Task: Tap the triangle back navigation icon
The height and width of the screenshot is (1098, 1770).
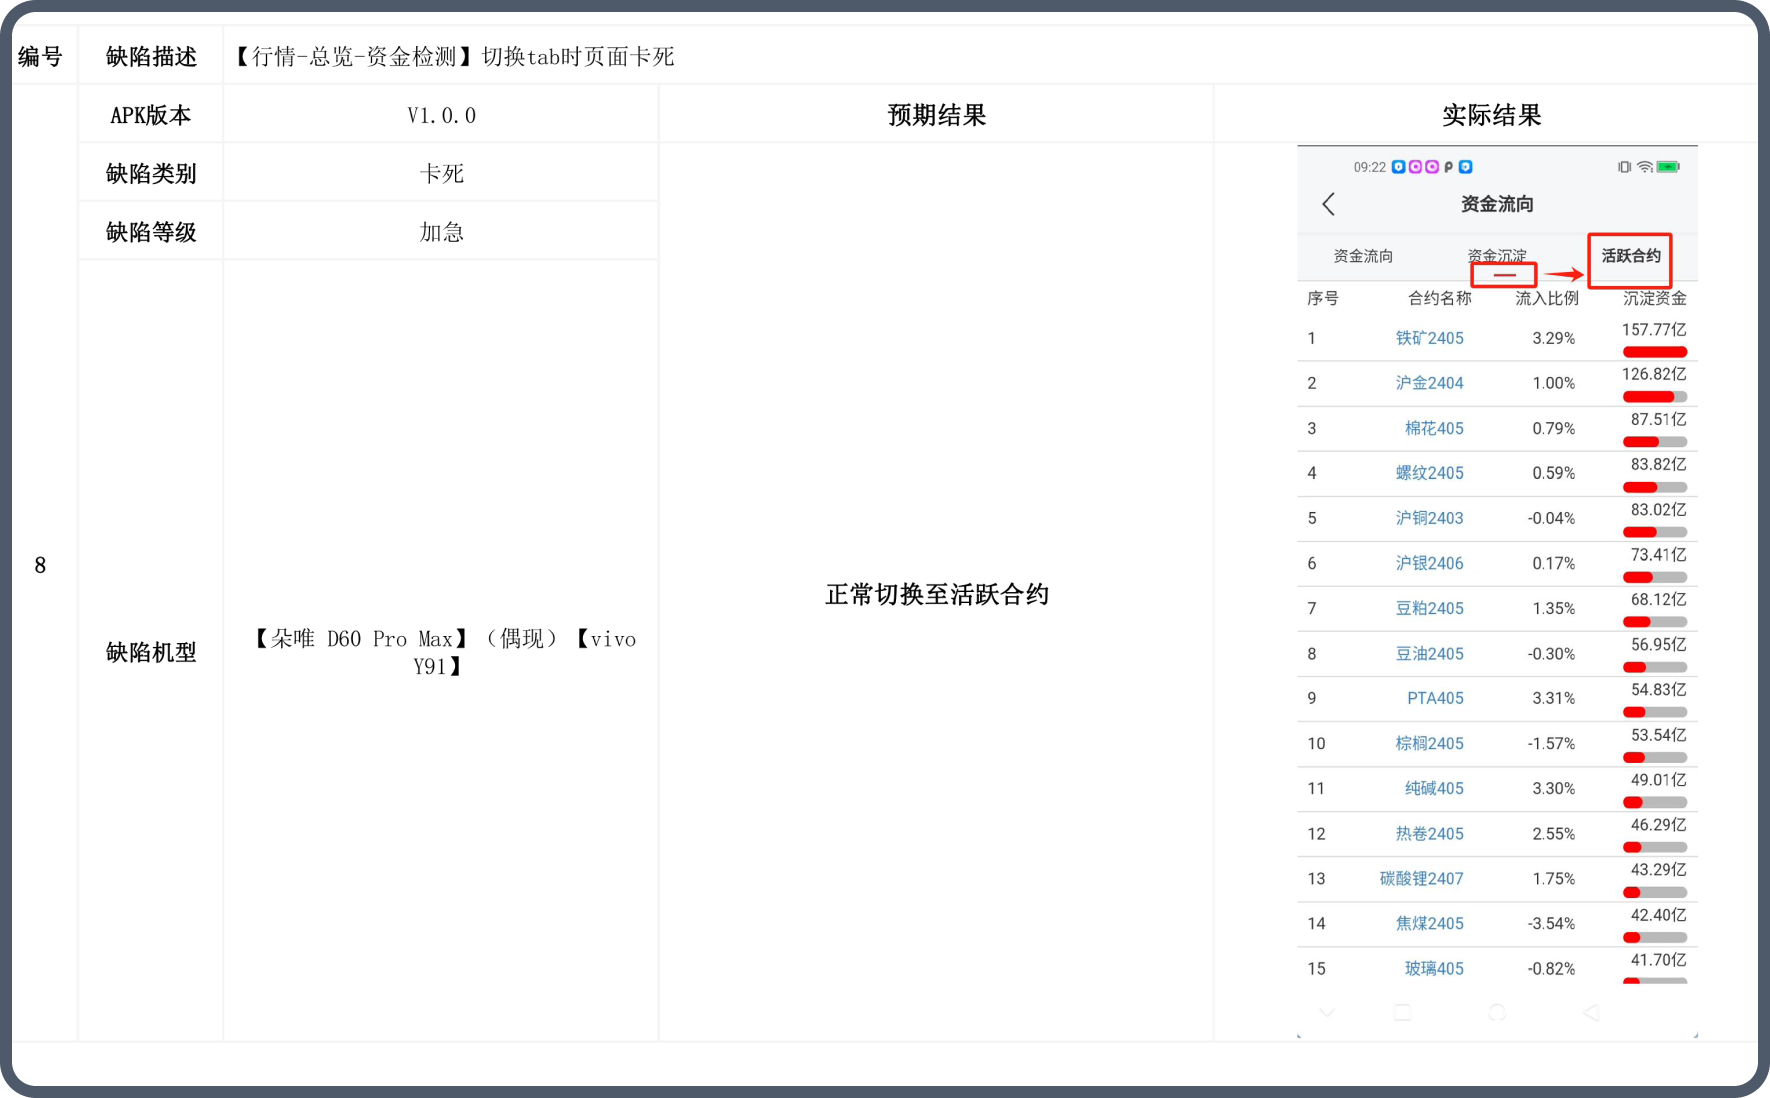Action: 1591,1013
